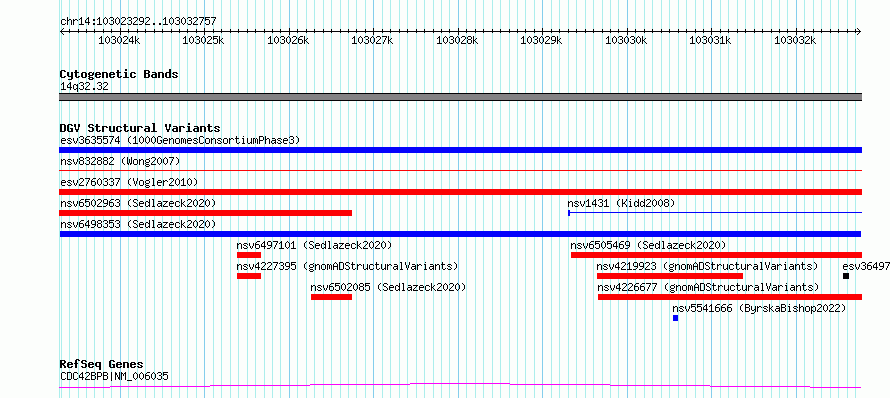The height and width of the screenshot is (398, 890).
Task: Select the small black esv36497 square
Action: [846, 276]
